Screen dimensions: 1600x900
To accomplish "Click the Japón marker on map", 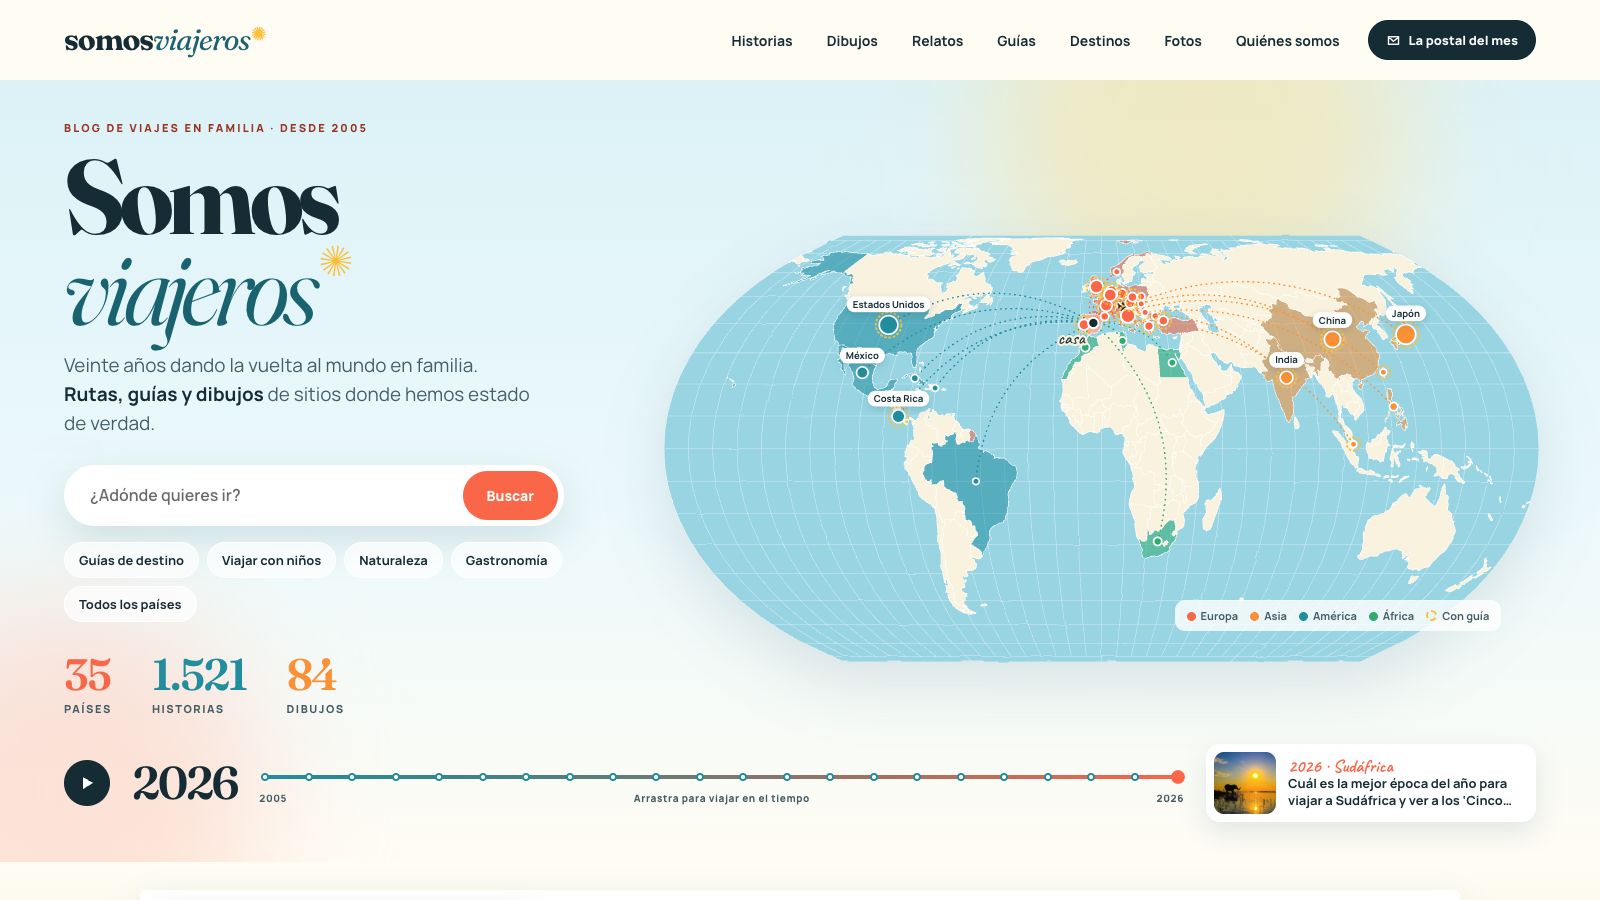I will tap(1405, 335).
